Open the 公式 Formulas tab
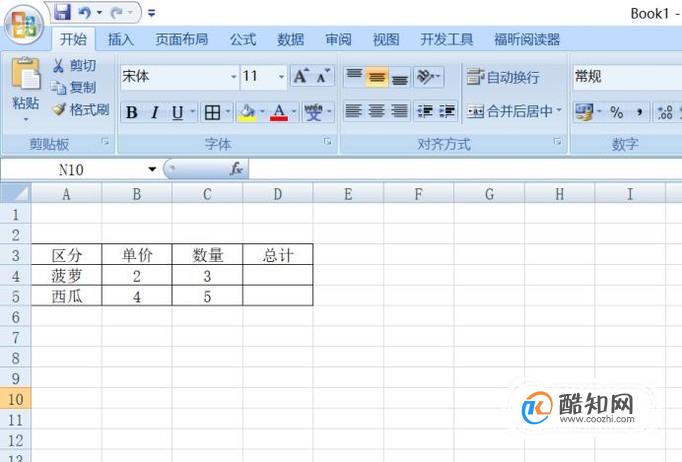The height and width of the screenshot is (462, 682). tap(243, 40)
